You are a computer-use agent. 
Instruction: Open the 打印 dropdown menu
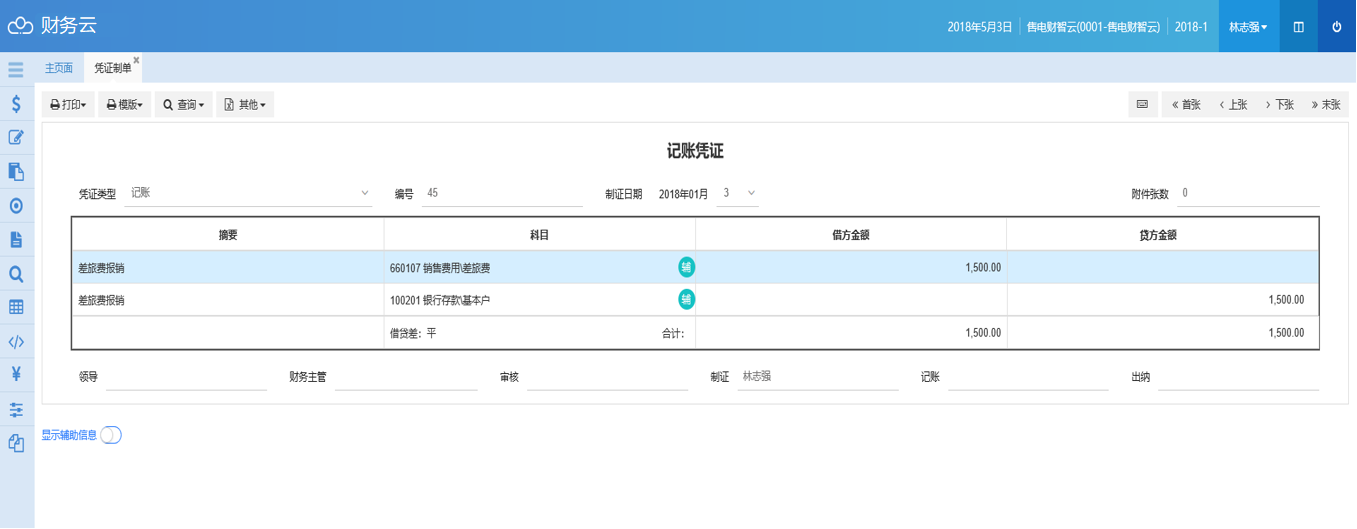pyautogui.click(x=68, y=104)
